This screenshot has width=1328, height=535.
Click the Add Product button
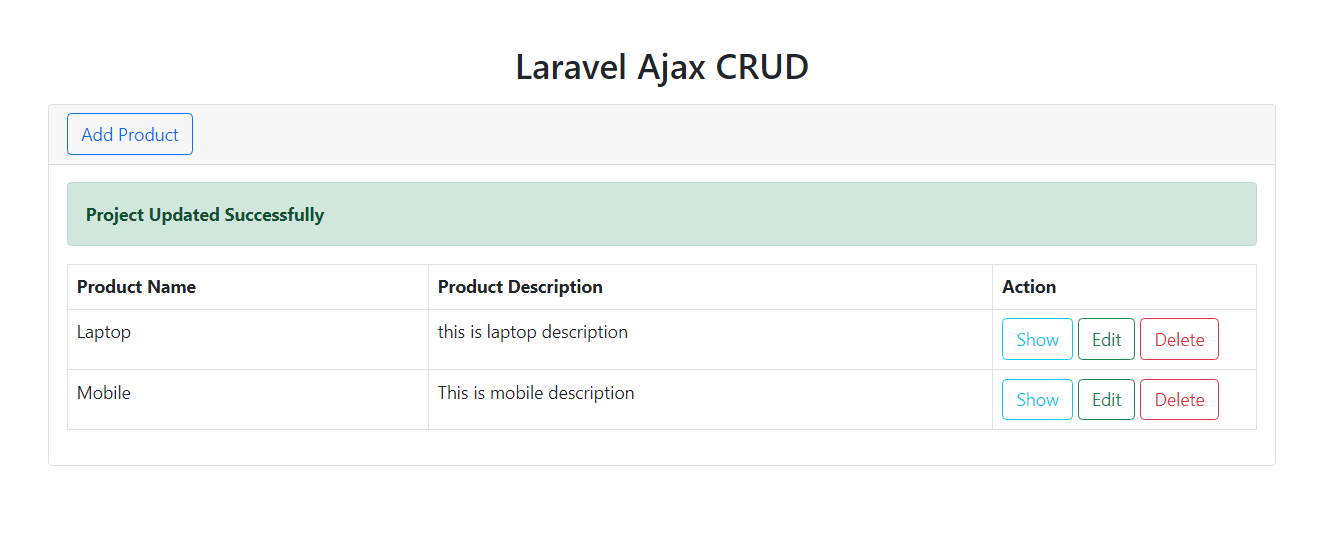(130, 135)
